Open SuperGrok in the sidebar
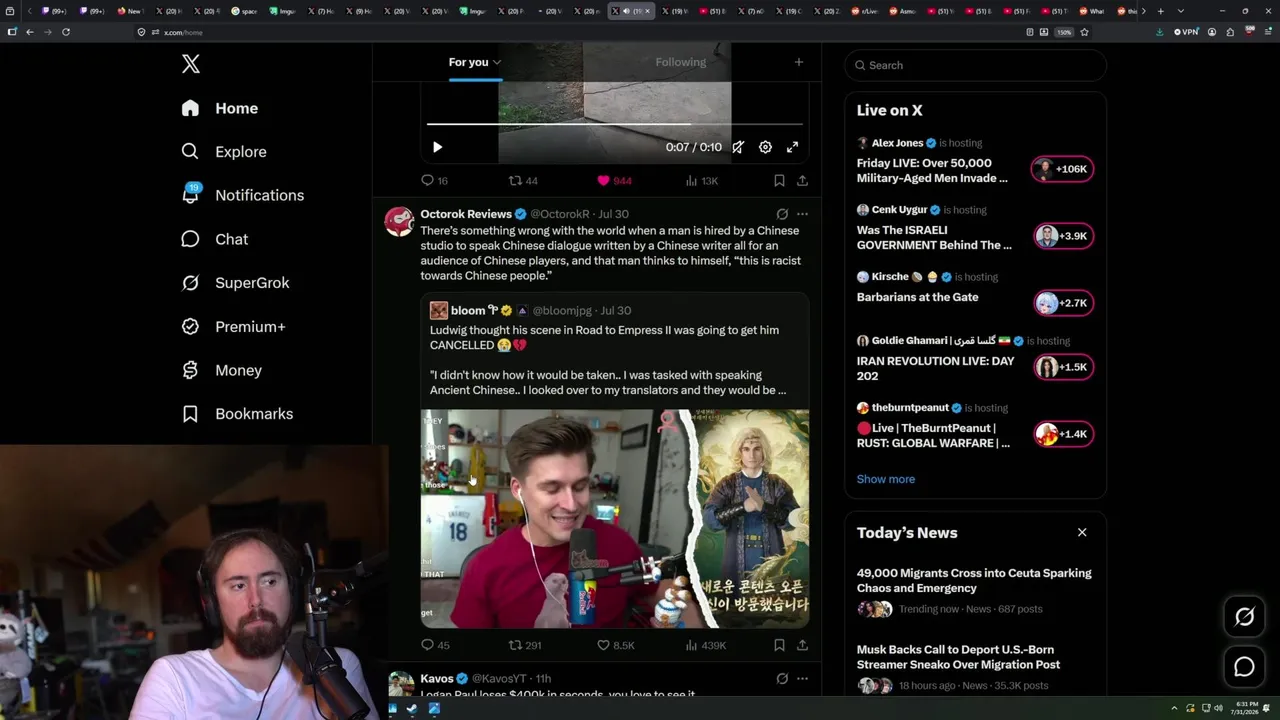This screenshot has width=1280, height=720. [x=235, y=283]
